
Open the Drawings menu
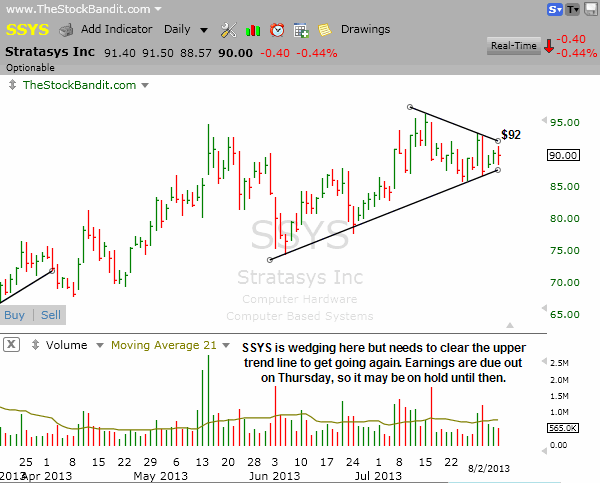point(365,30)
